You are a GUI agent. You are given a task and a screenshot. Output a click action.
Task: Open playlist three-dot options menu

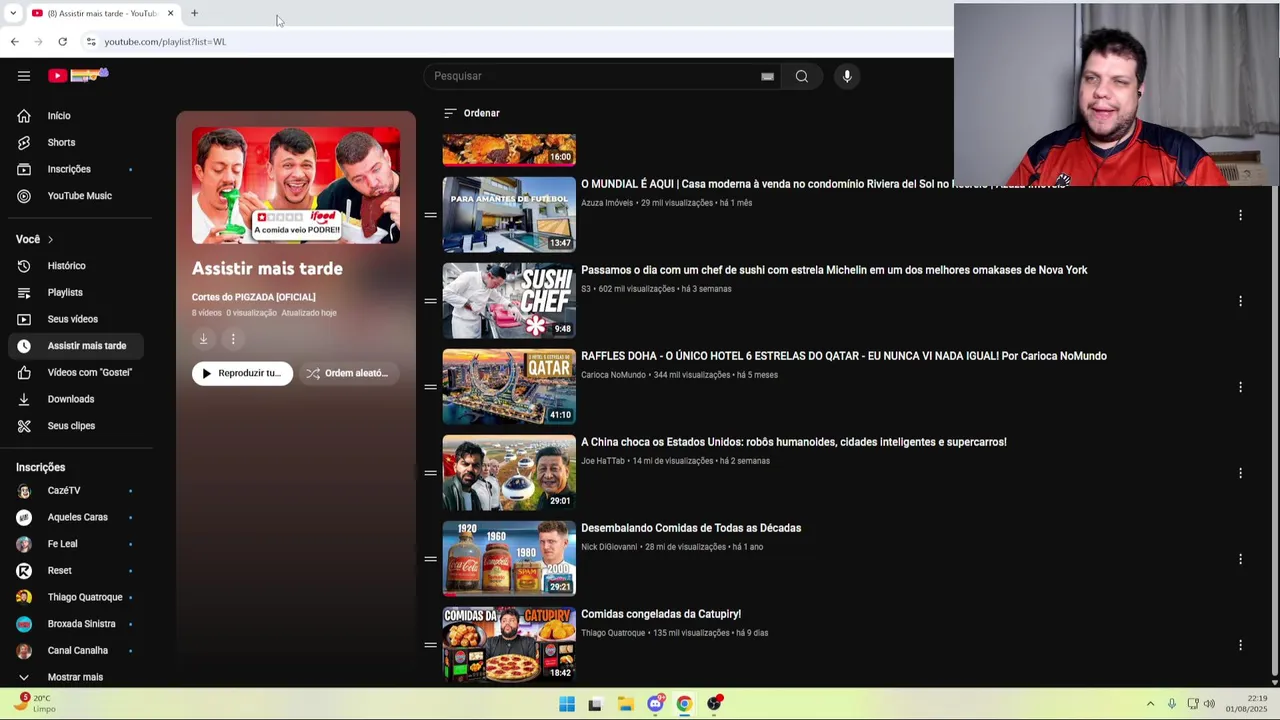point(233,339)
